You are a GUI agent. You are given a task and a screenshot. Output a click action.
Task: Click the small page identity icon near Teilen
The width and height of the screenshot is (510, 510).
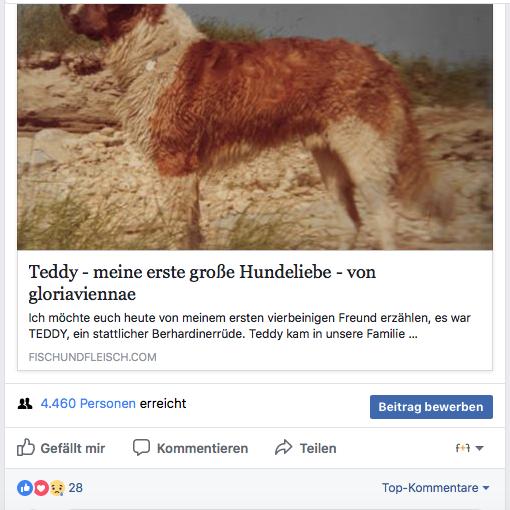(x=463, y=448)
